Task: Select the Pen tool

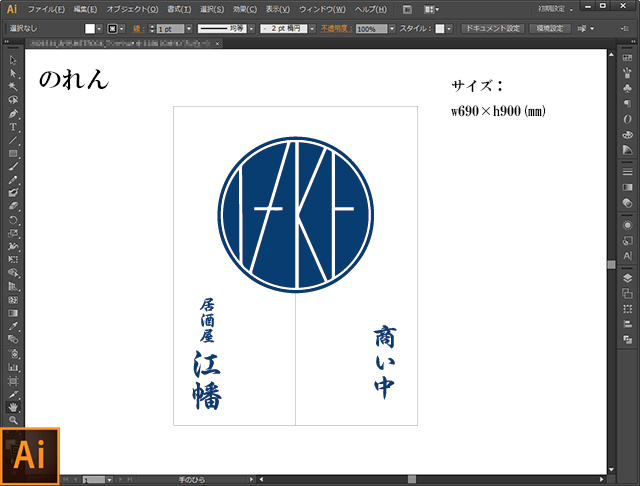Action: tap(13, 114)
